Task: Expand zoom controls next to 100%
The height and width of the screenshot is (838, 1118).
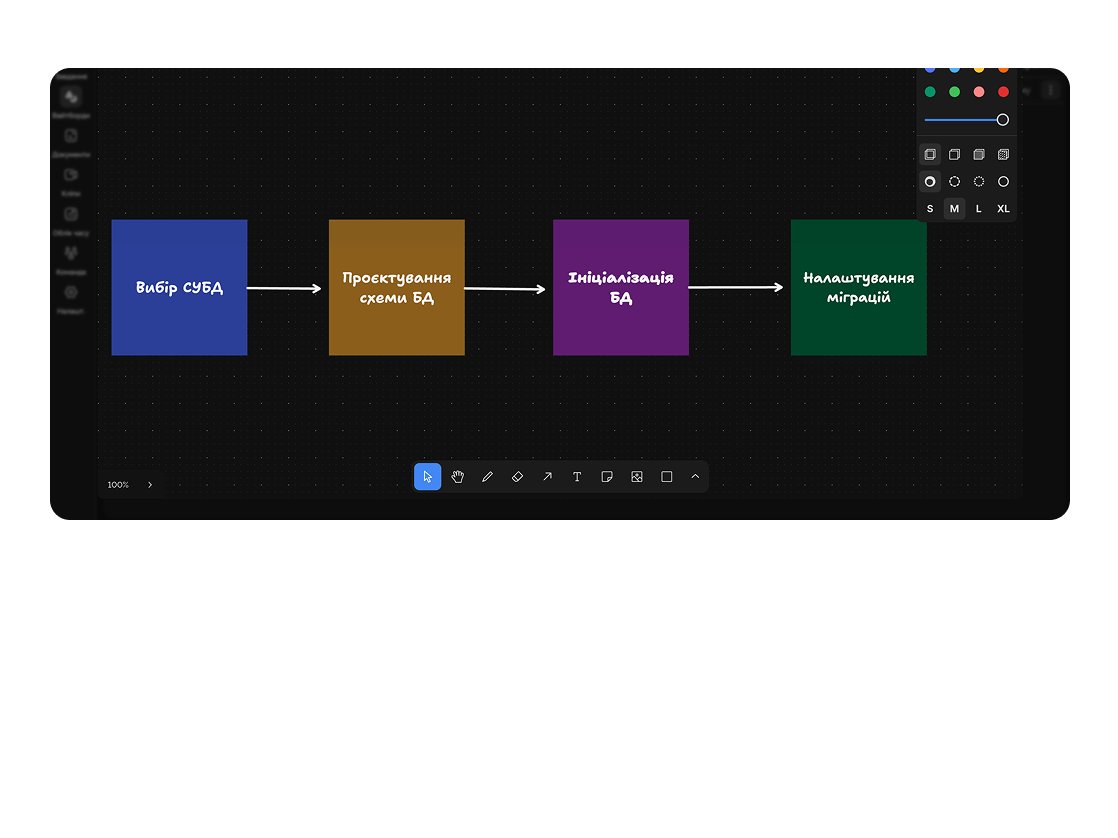Action: coord(150,485)
